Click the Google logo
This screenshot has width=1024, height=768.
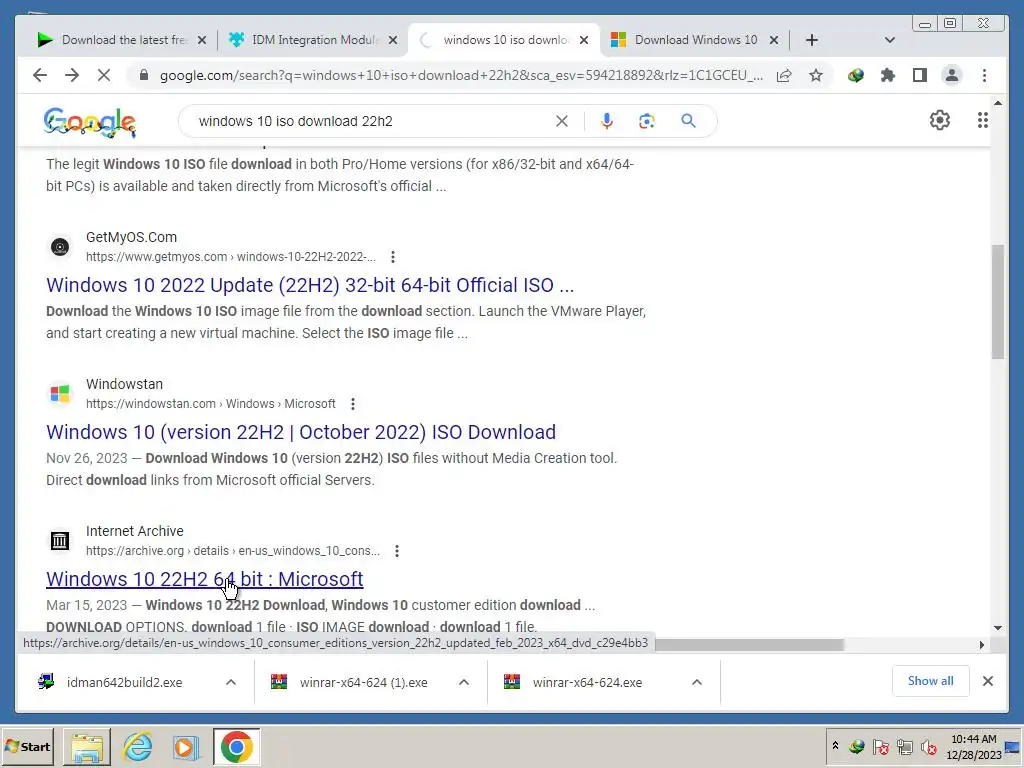89,122
